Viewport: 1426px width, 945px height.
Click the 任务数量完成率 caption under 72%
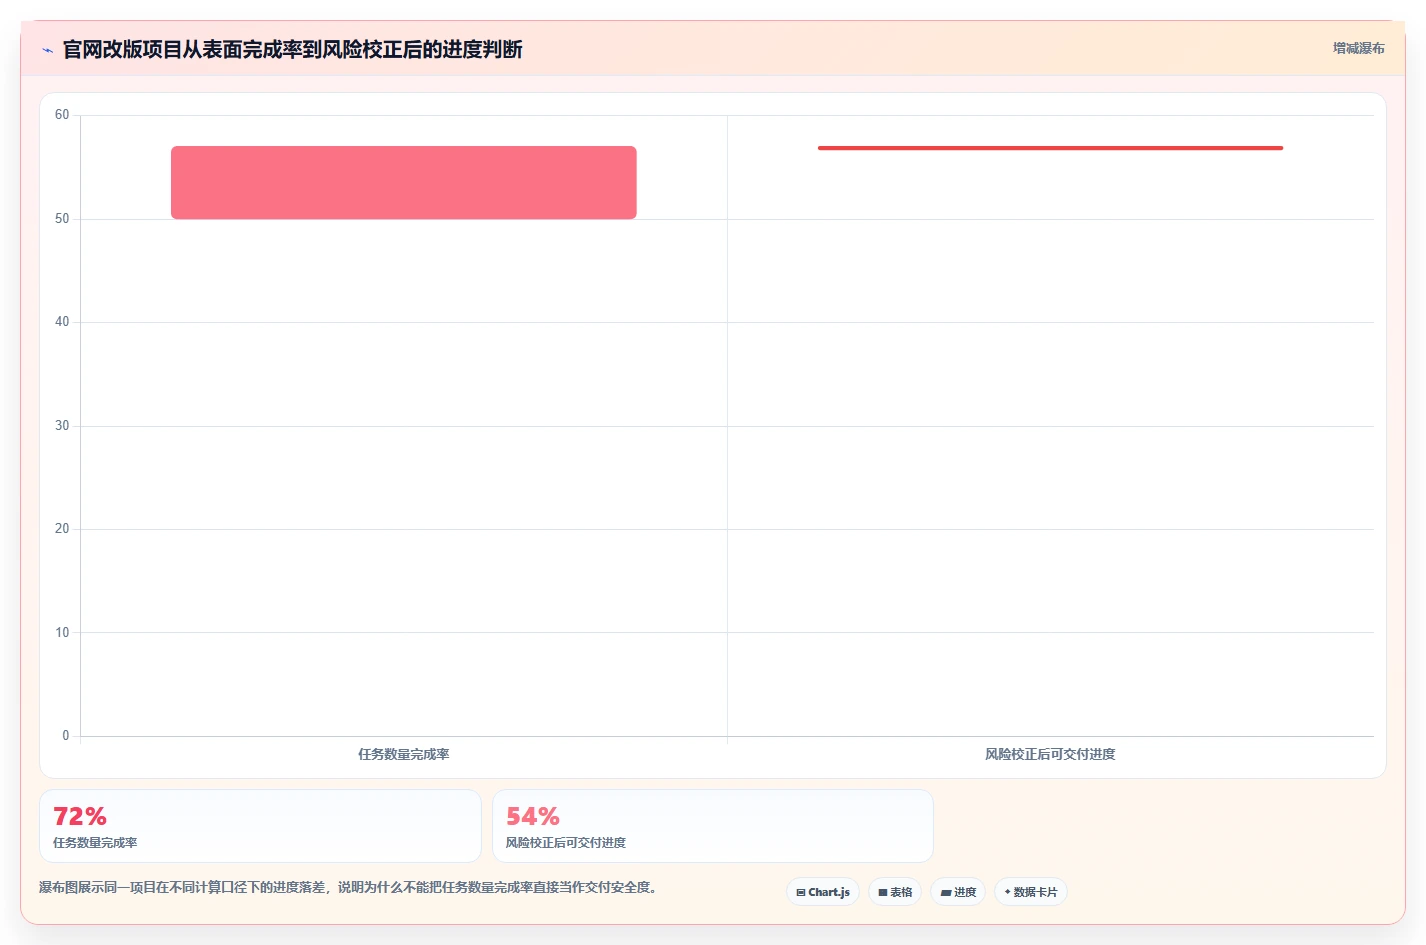tap(95, 843)
